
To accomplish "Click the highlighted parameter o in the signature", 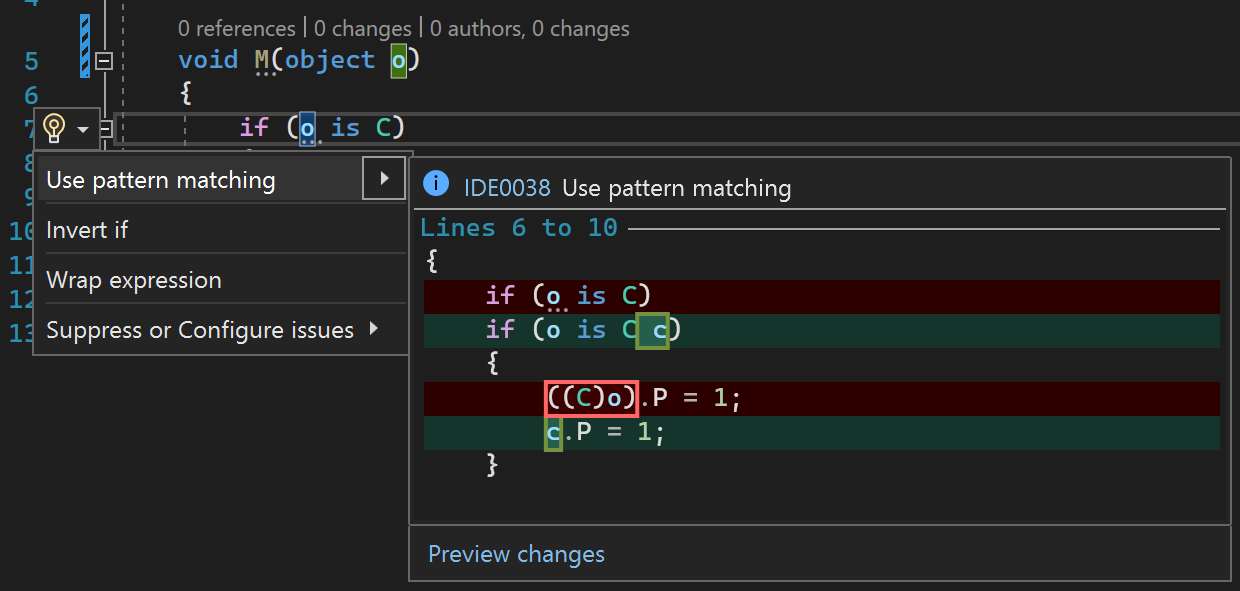I will (400, 60).
